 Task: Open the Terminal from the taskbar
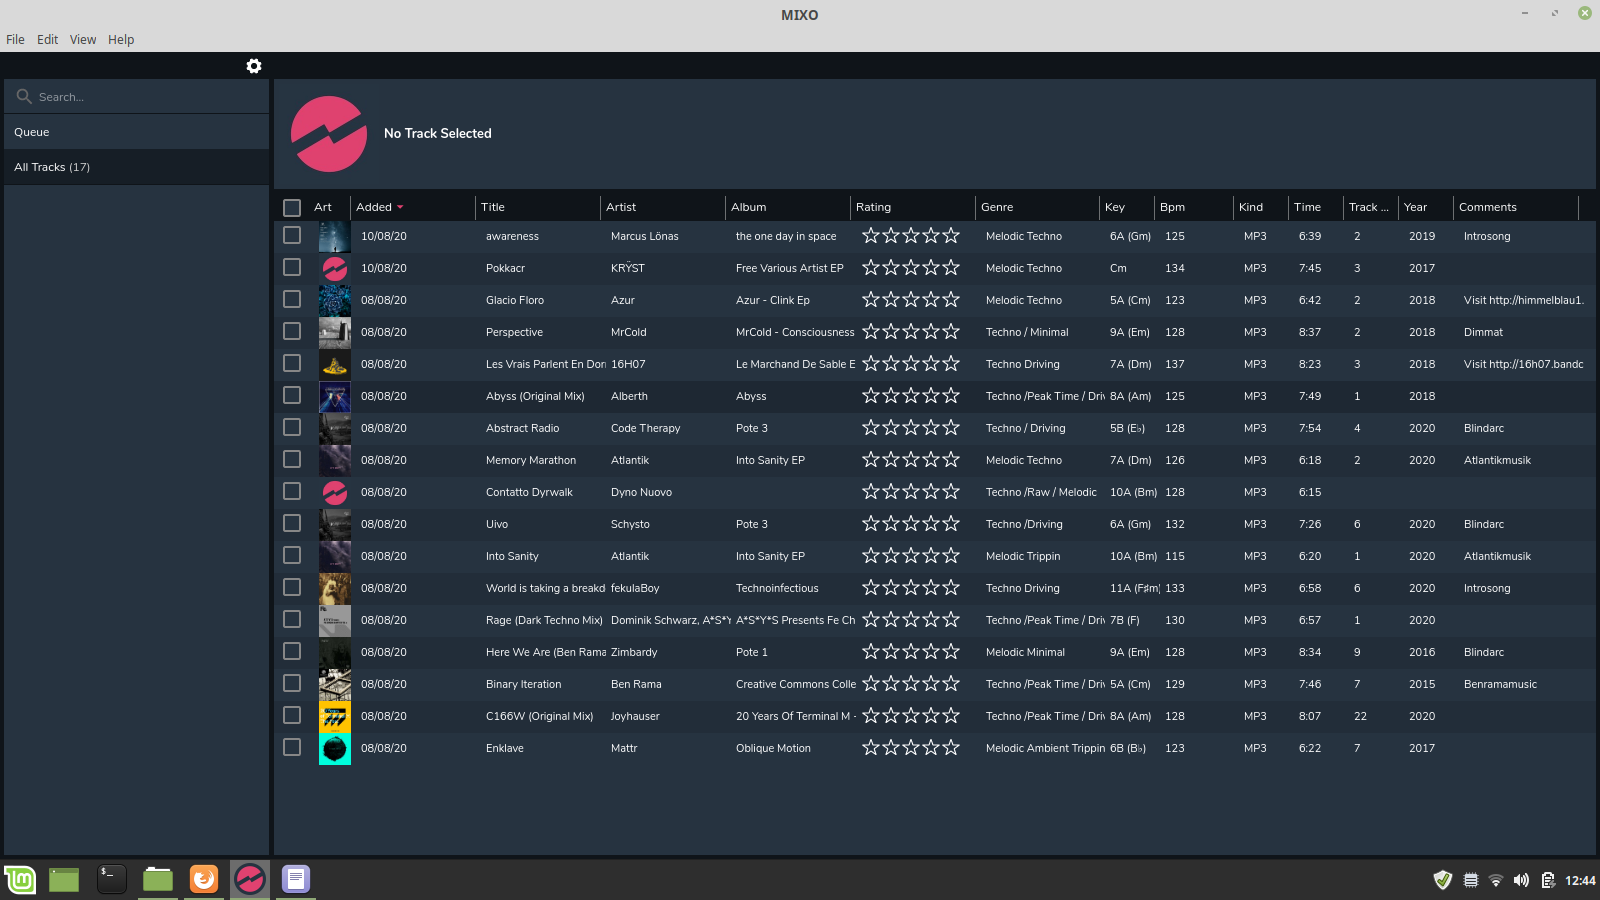tap(111, 879)
